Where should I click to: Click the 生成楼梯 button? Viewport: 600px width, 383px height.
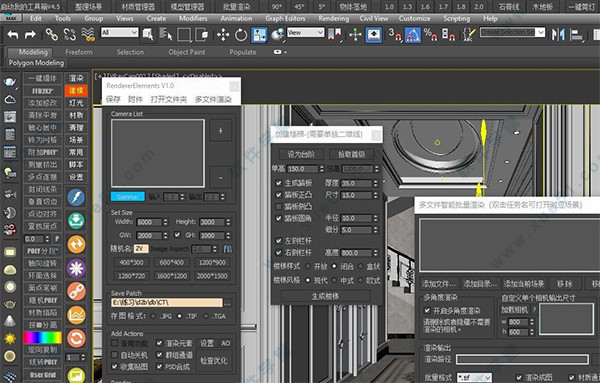tap(325, 296)
